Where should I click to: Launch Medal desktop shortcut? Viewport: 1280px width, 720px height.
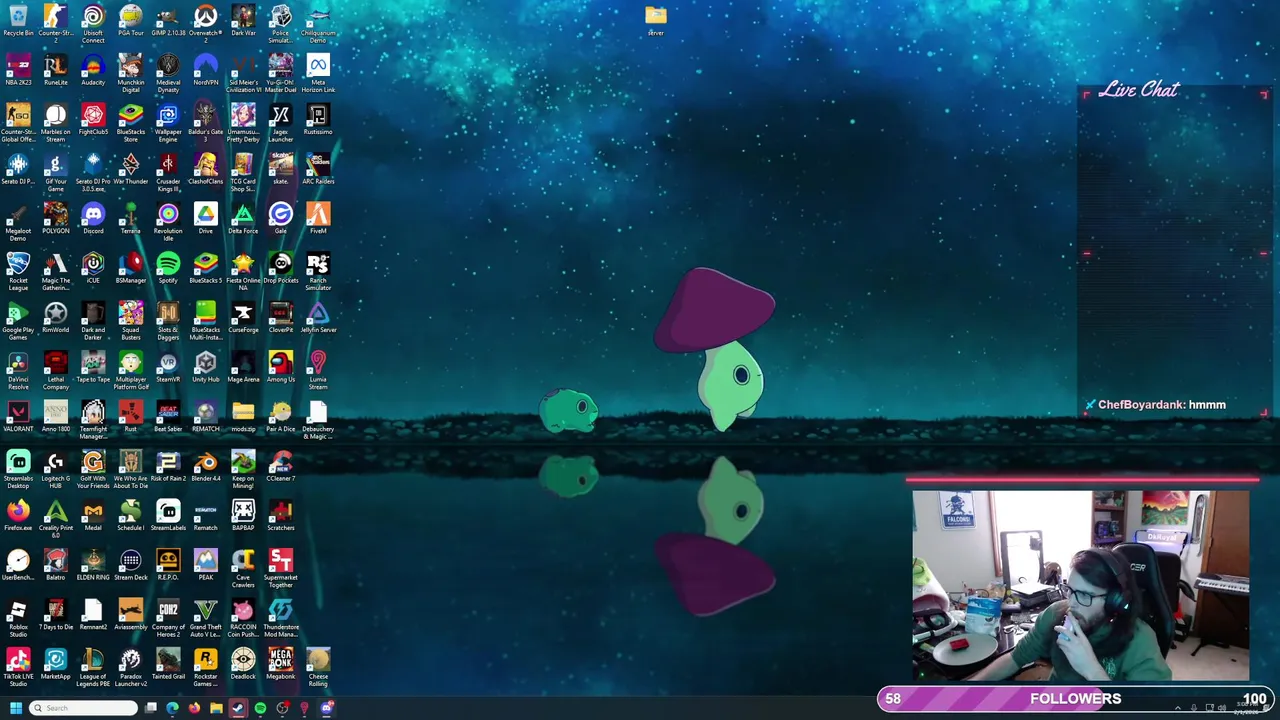point(93,516)
